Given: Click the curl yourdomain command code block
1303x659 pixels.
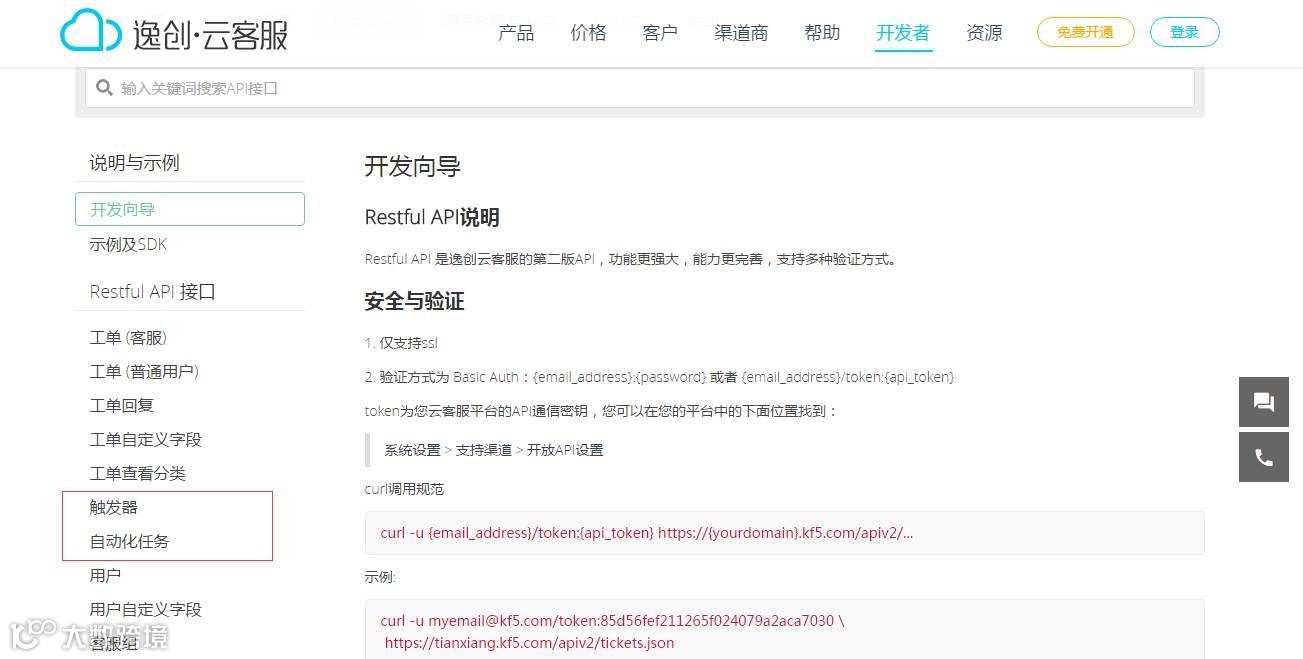Looking at the screenshot, I should click(x=784, y=533).
